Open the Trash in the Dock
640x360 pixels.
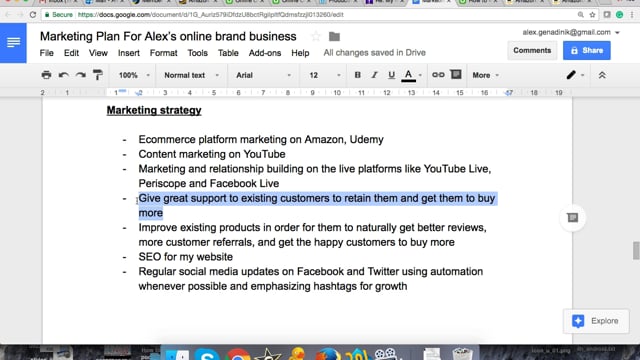click(x=462, y=353)
